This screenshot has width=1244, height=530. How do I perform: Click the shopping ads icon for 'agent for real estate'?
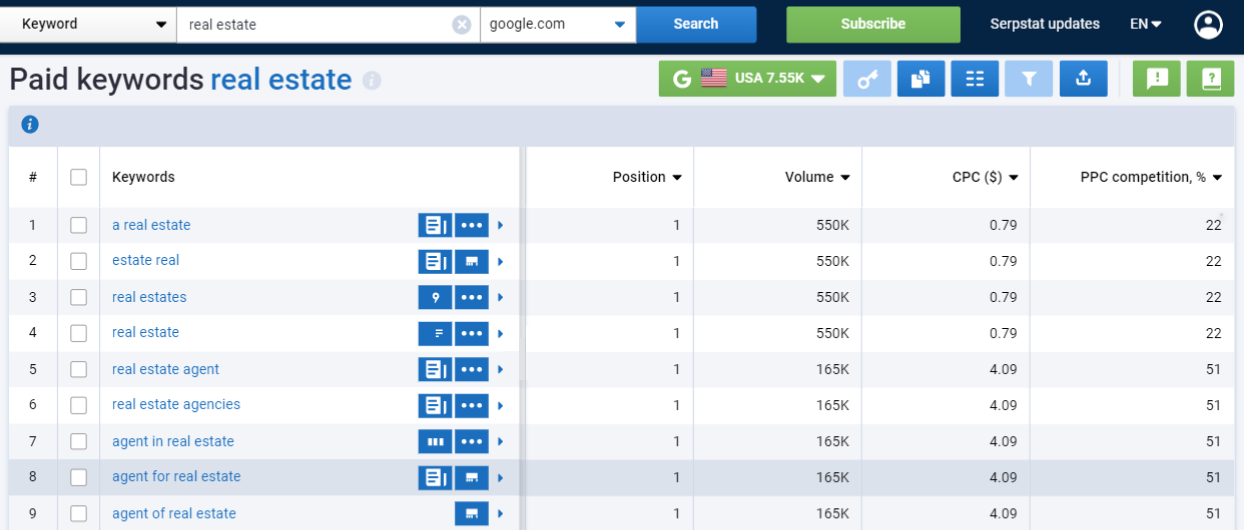coord(472,477)
